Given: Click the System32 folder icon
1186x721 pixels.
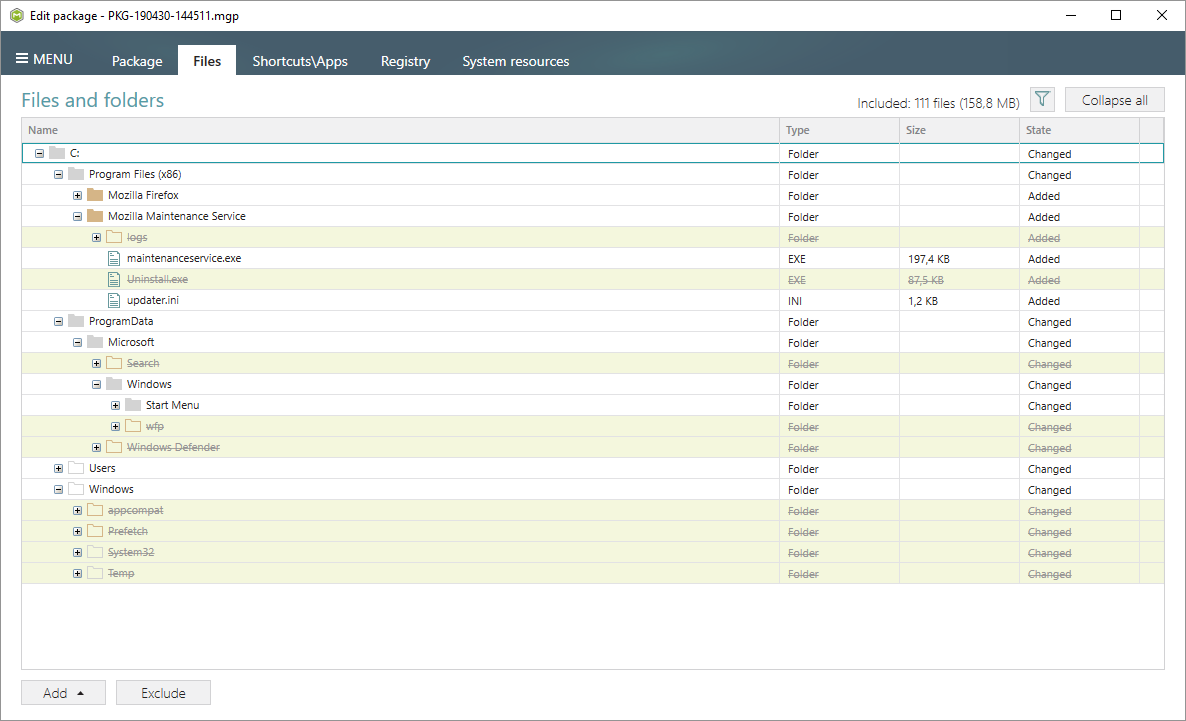Looking at the screenshot, I should (x=95, y=552).
